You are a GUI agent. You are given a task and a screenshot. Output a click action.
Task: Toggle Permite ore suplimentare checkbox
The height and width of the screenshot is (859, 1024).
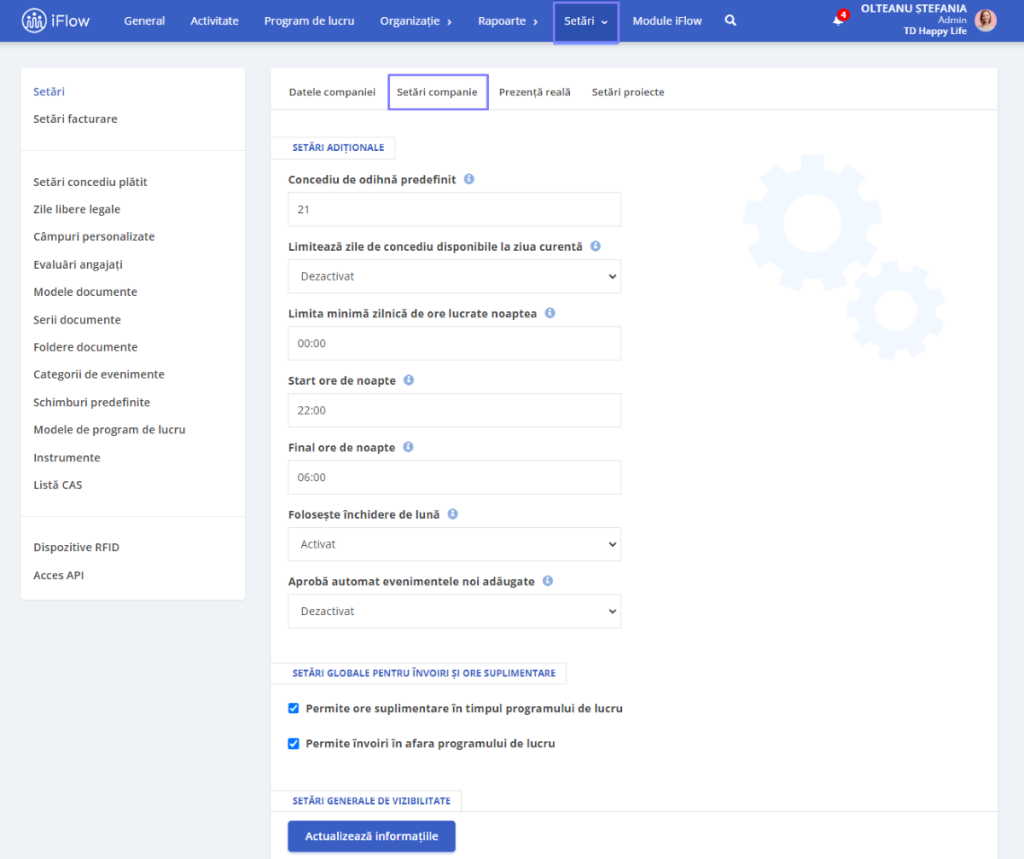(294, 708)
